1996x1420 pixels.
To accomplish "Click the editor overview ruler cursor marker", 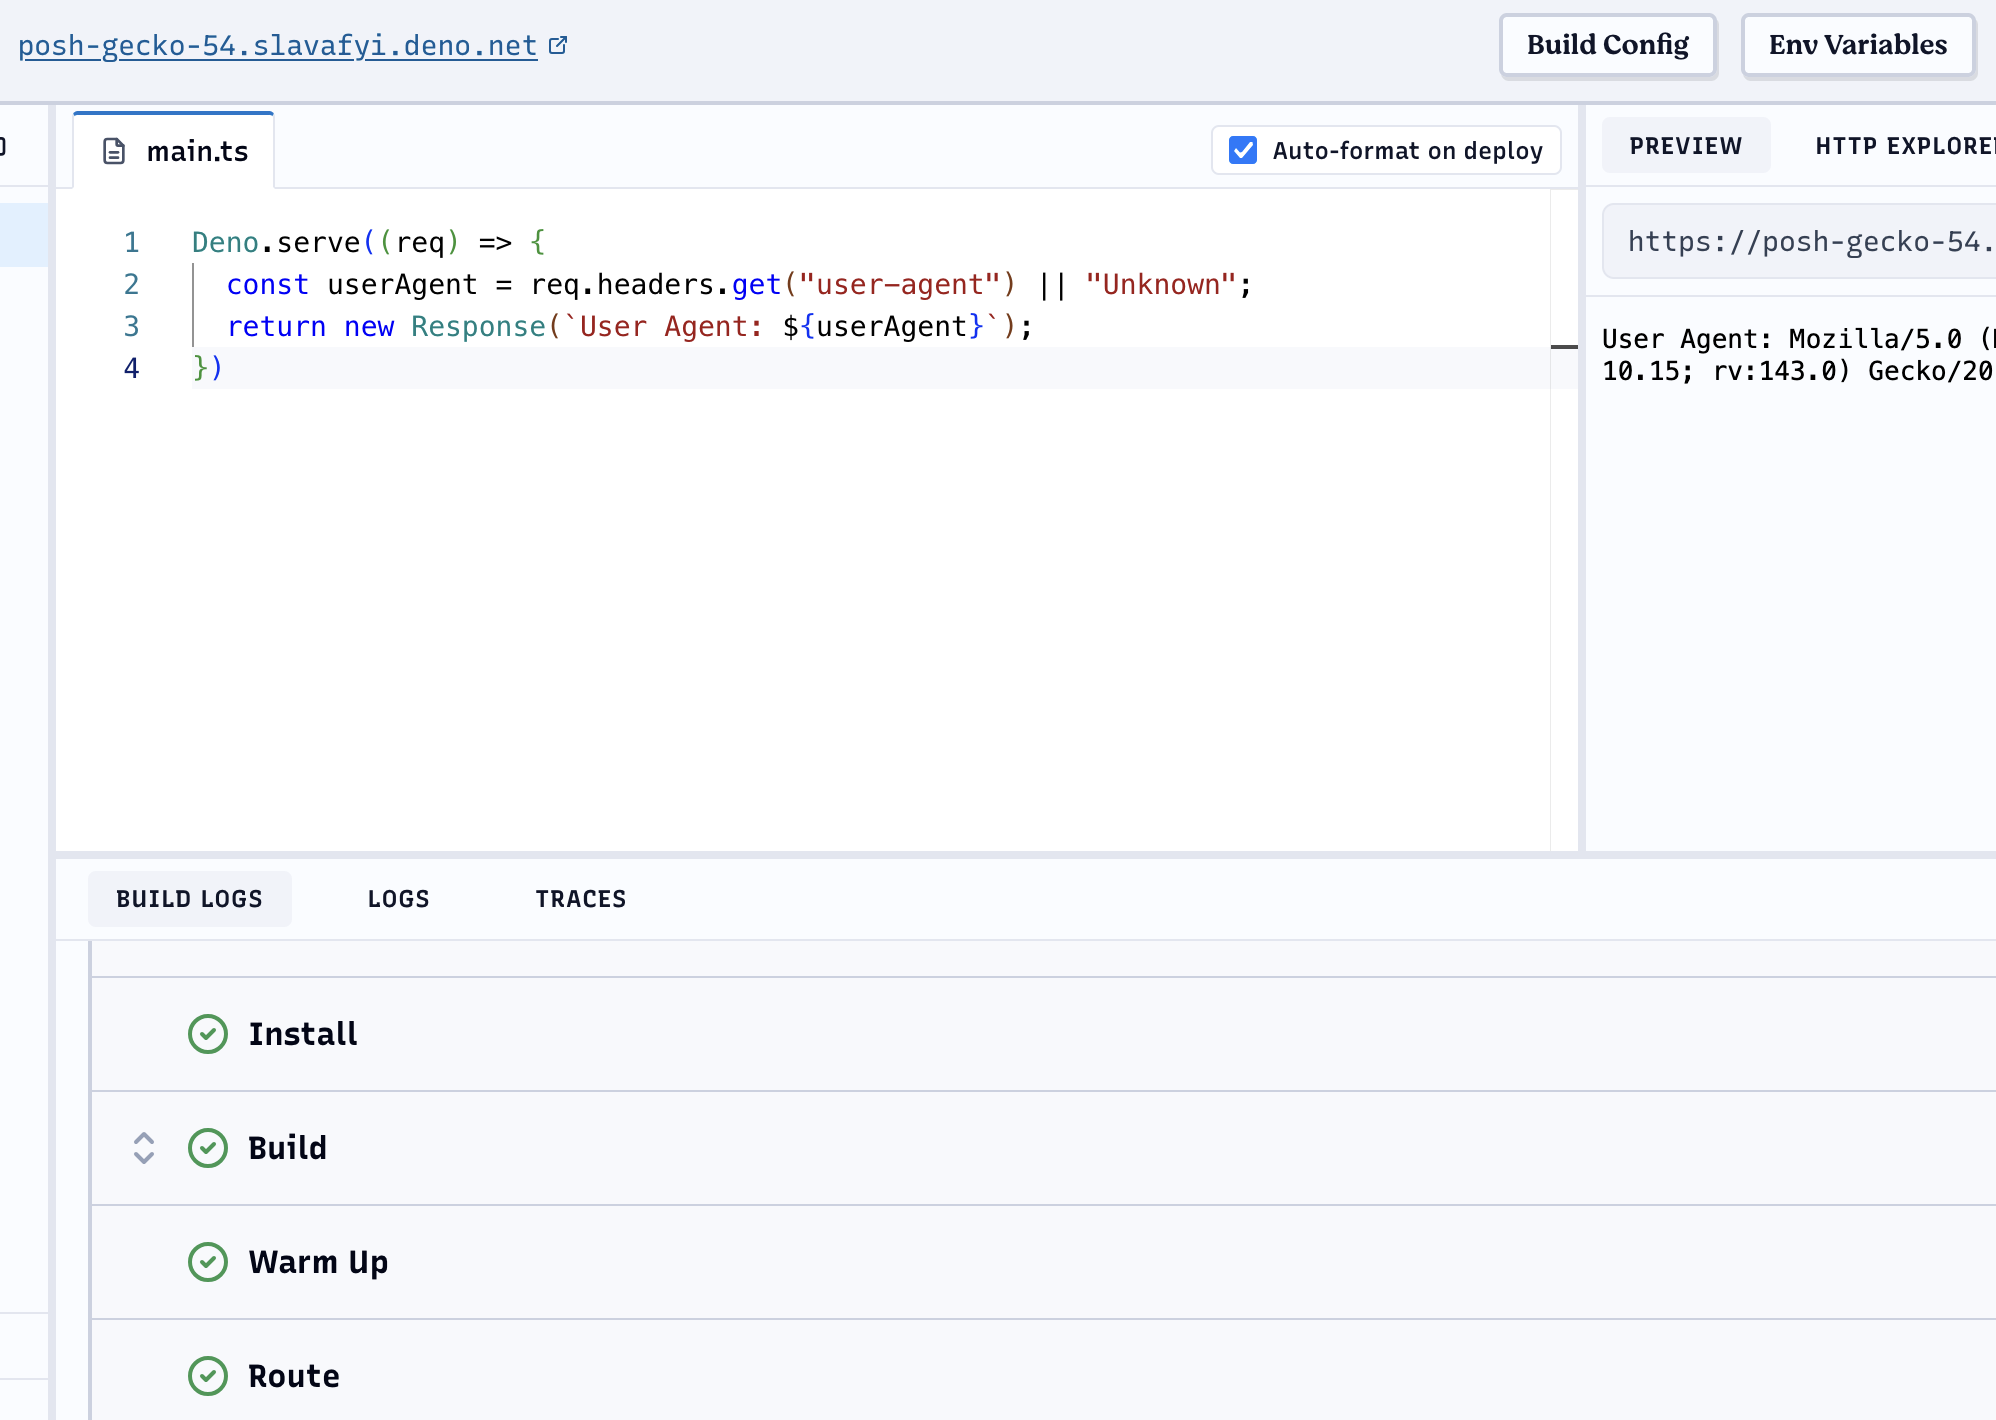I will [1564, 347].
